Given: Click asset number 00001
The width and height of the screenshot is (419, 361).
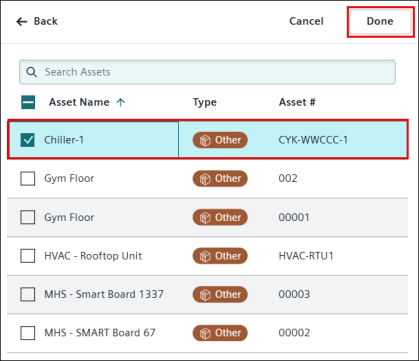Looking at the screenshot, I should tap(294, 217).
